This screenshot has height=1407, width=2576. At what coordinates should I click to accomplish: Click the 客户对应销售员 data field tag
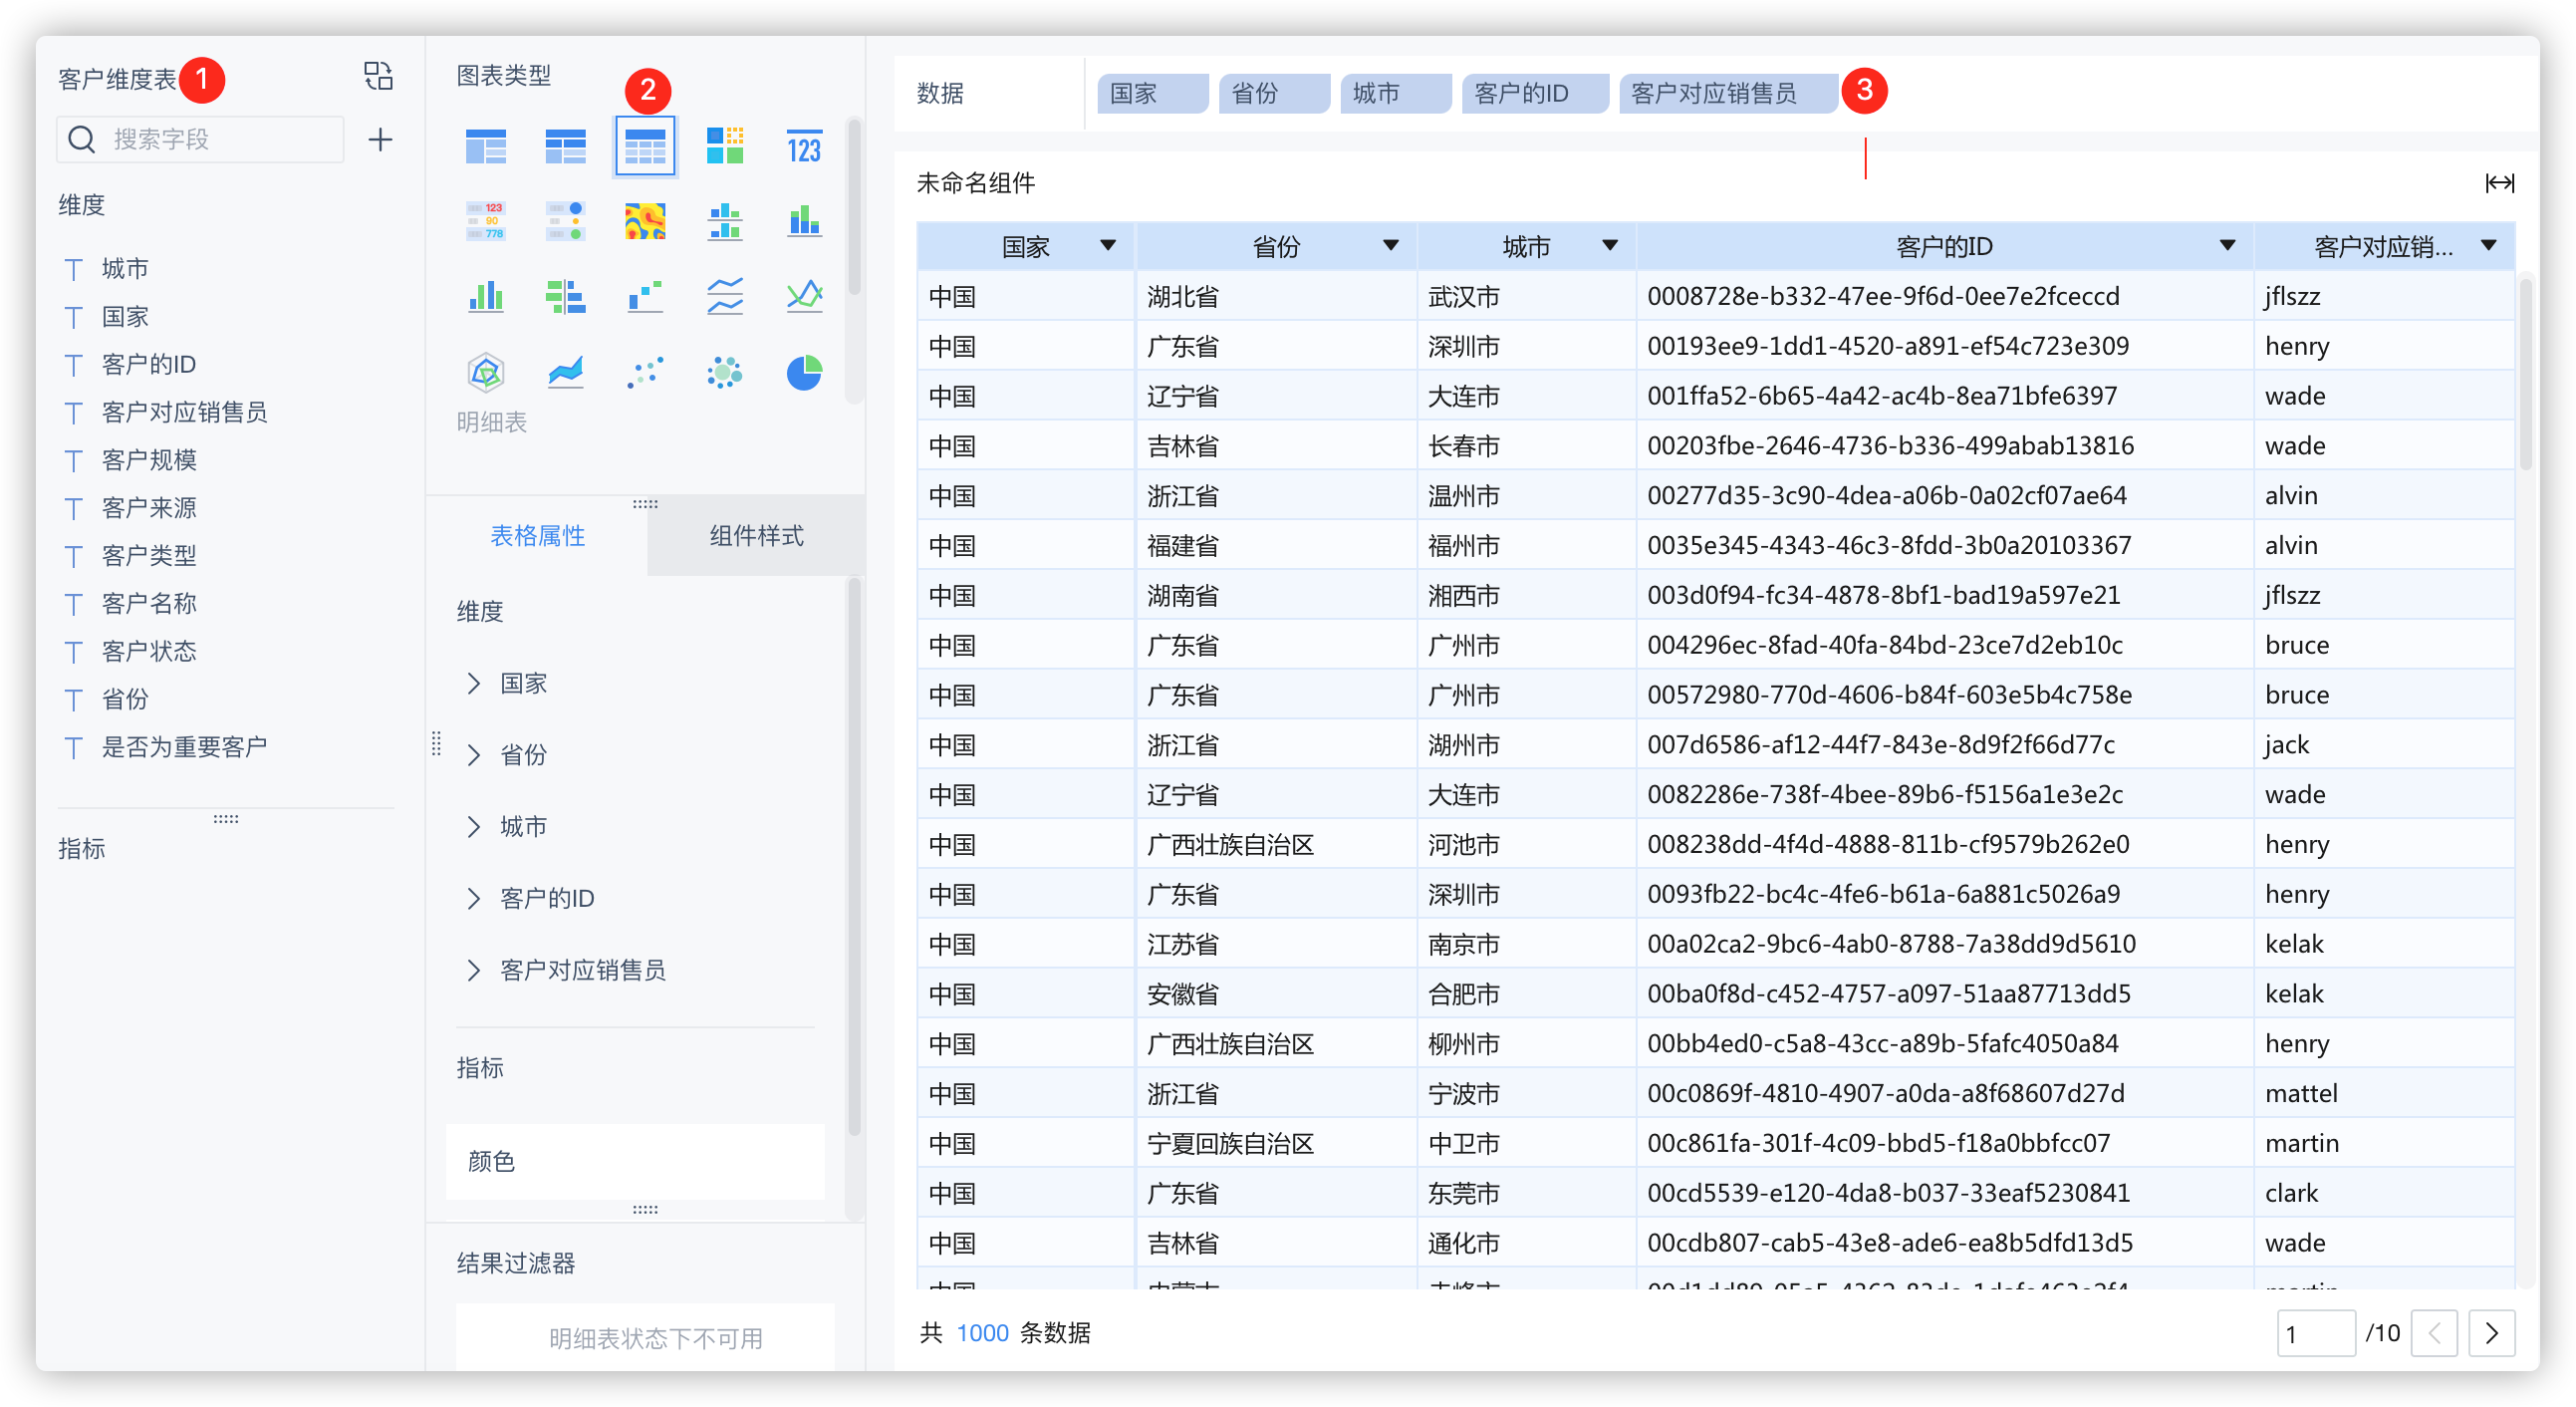1713,94
